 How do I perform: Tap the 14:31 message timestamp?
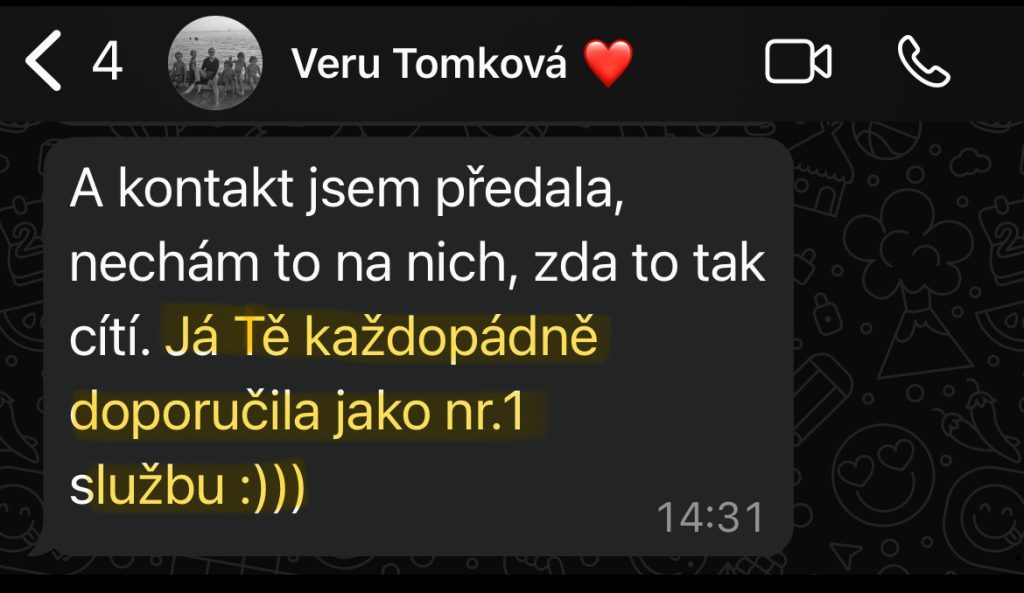pos(710,518)
